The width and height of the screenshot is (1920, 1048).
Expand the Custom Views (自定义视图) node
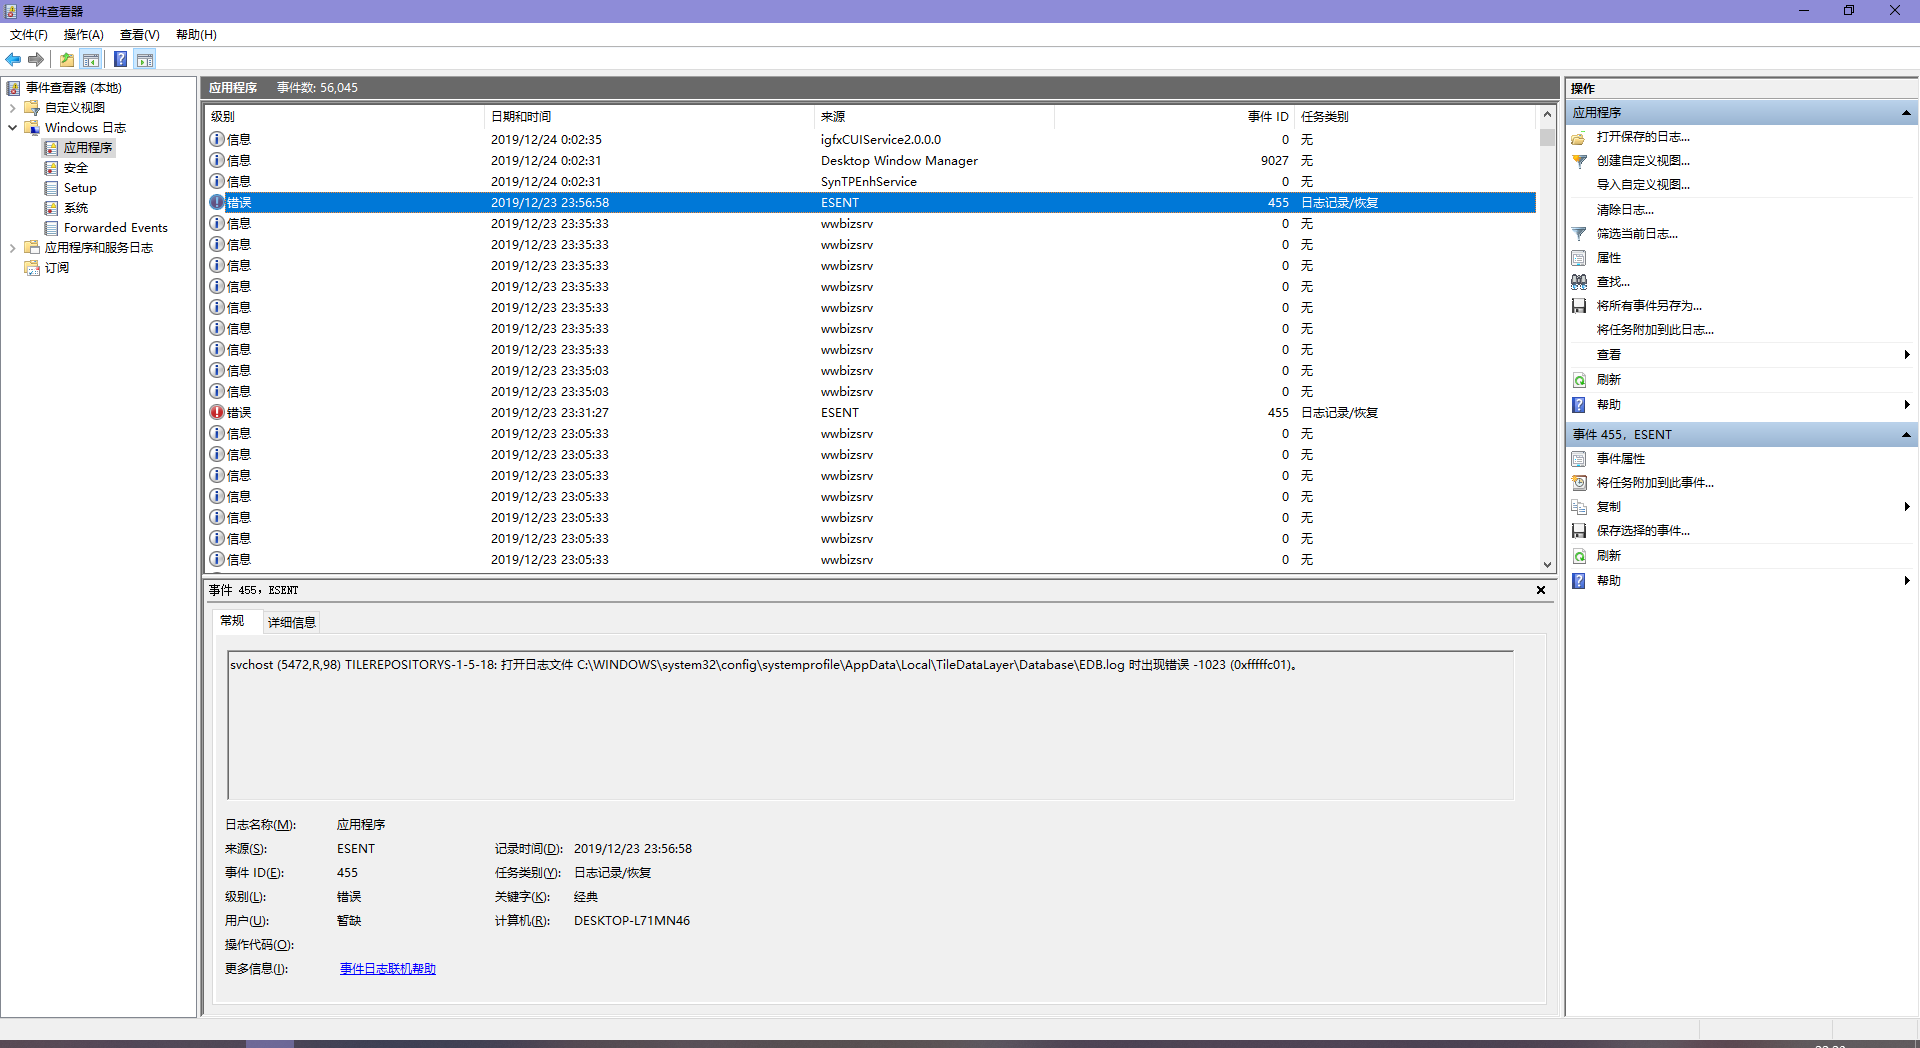pyautogui.click(x=12, y=108)
